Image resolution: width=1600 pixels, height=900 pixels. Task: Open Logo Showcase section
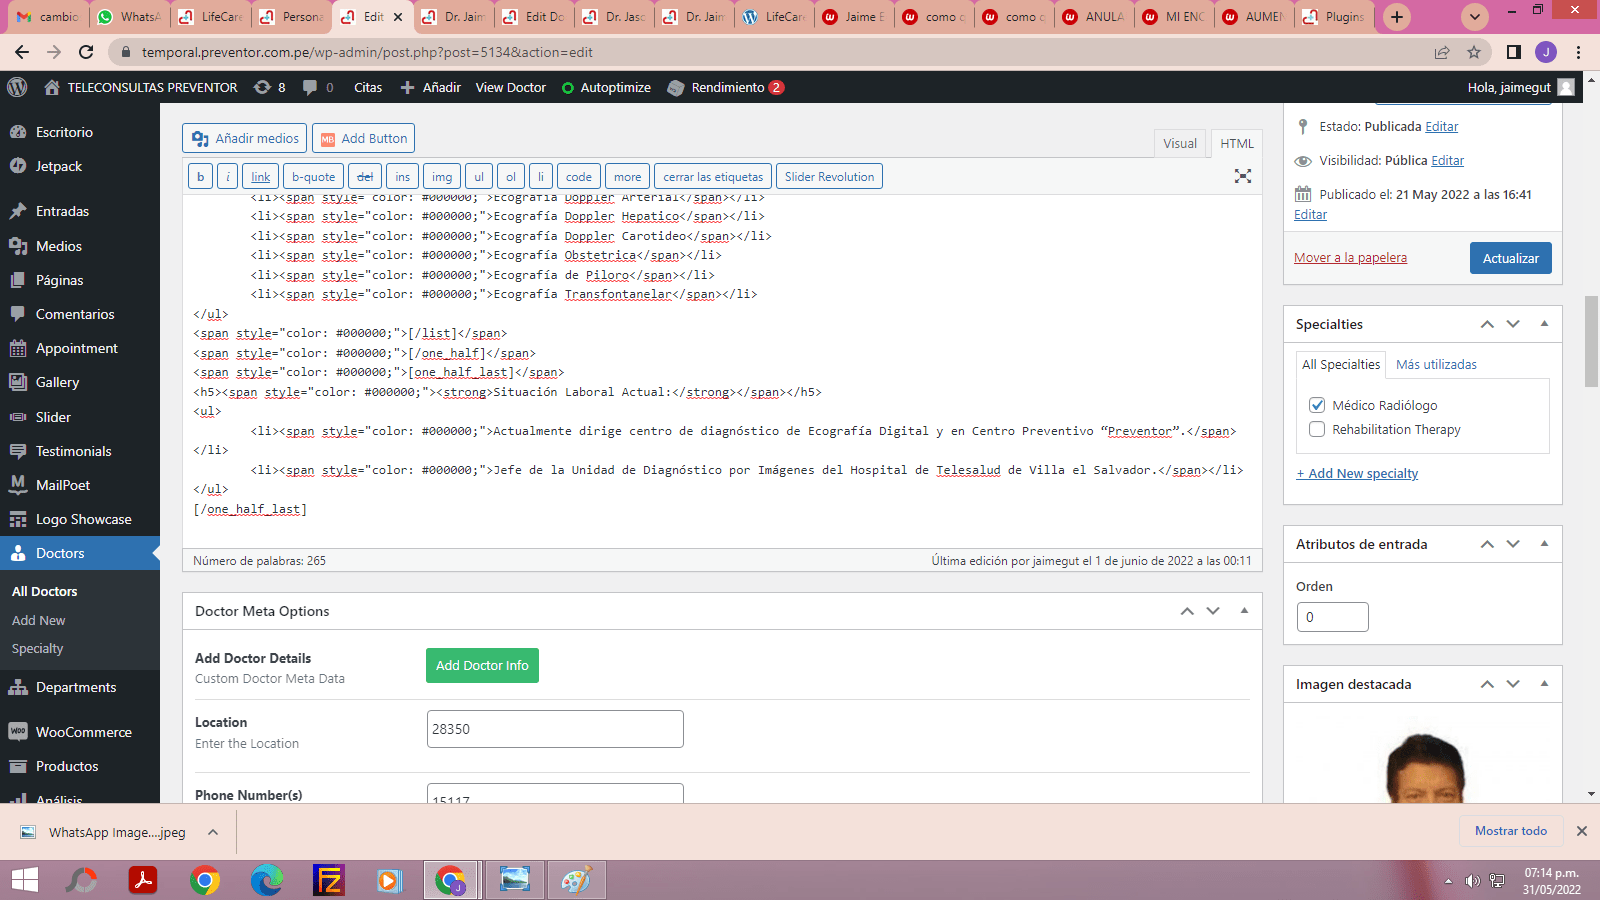[83, 519]
